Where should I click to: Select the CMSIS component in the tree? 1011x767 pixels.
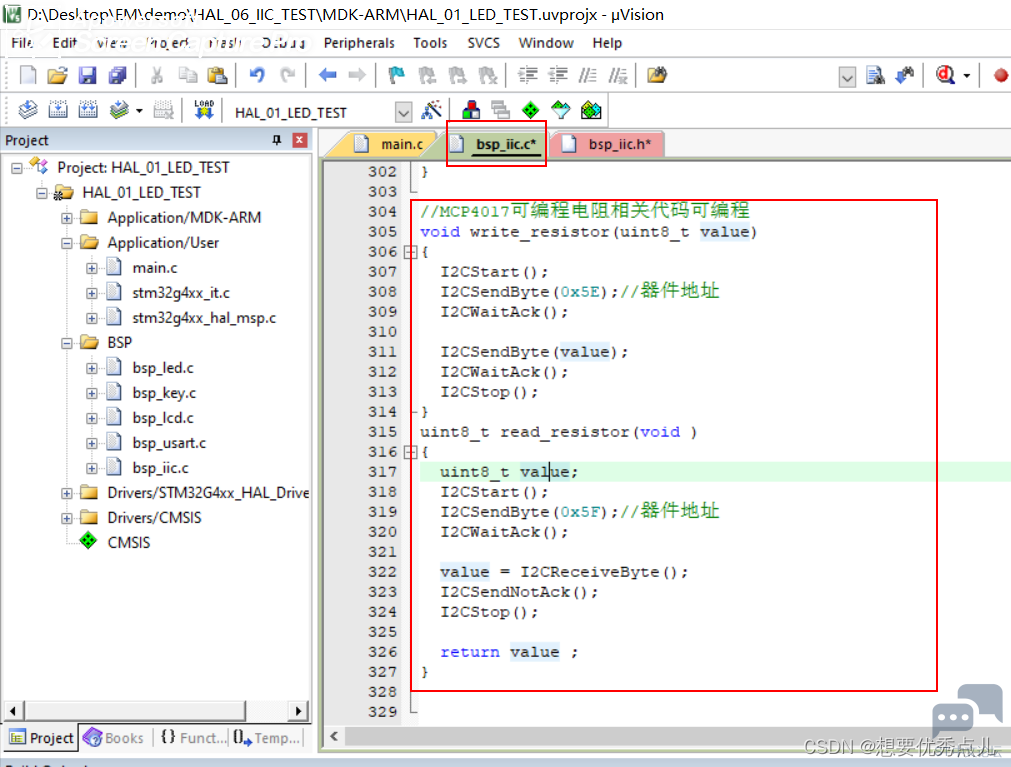pos(128,543)
